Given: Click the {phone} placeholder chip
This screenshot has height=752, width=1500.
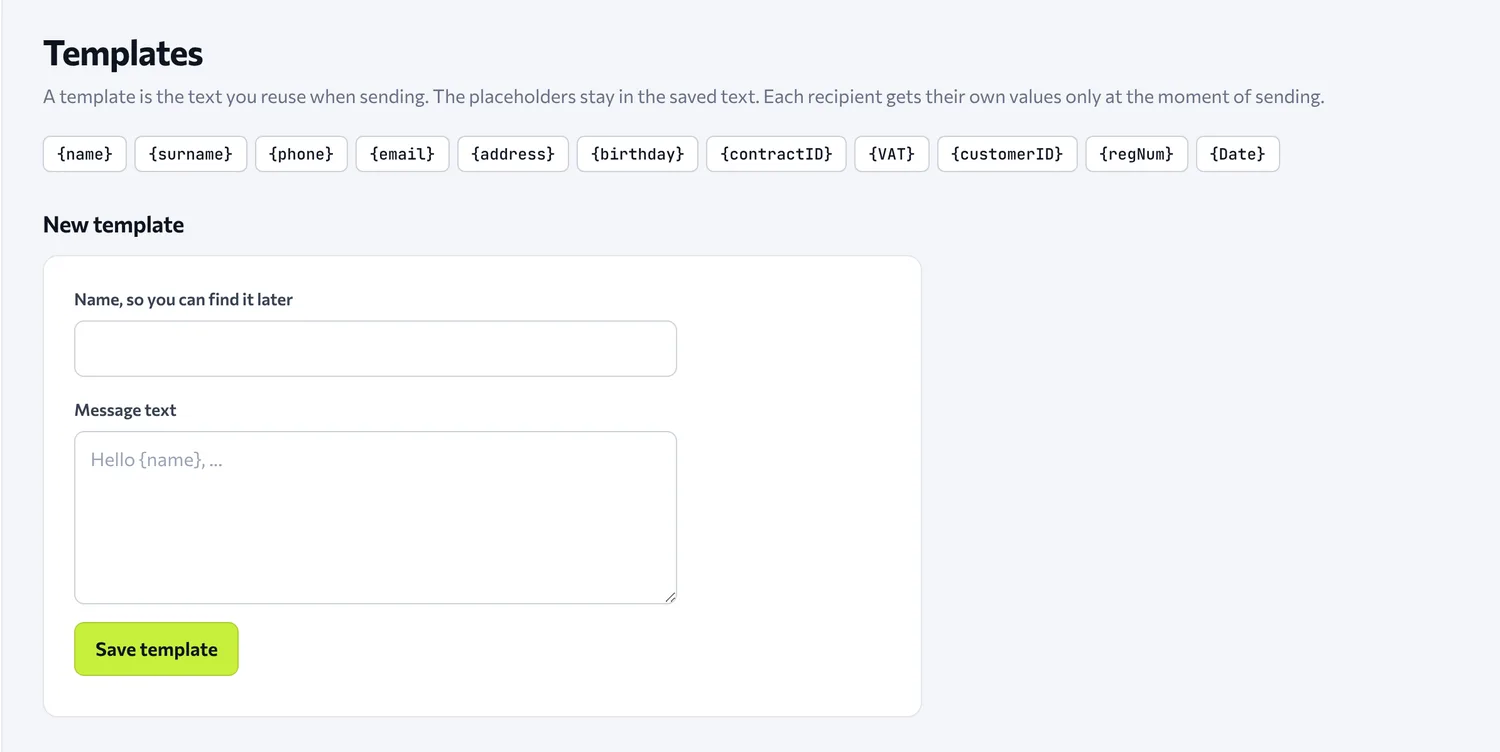Looking at the screenshot, I should click(x=301, y=154).
